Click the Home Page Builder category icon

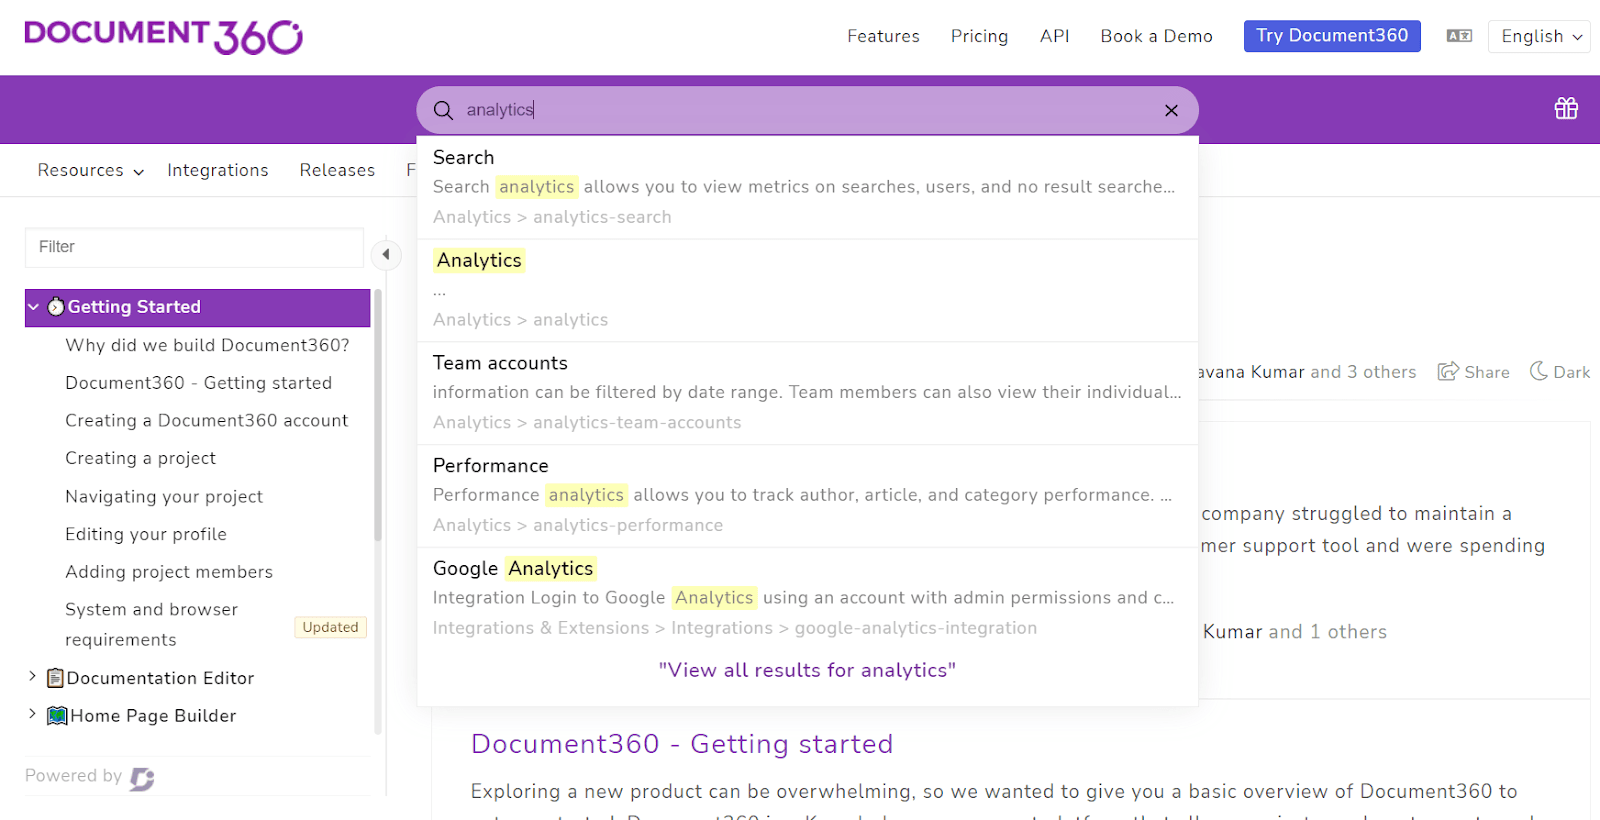click(x=57, y=716)
